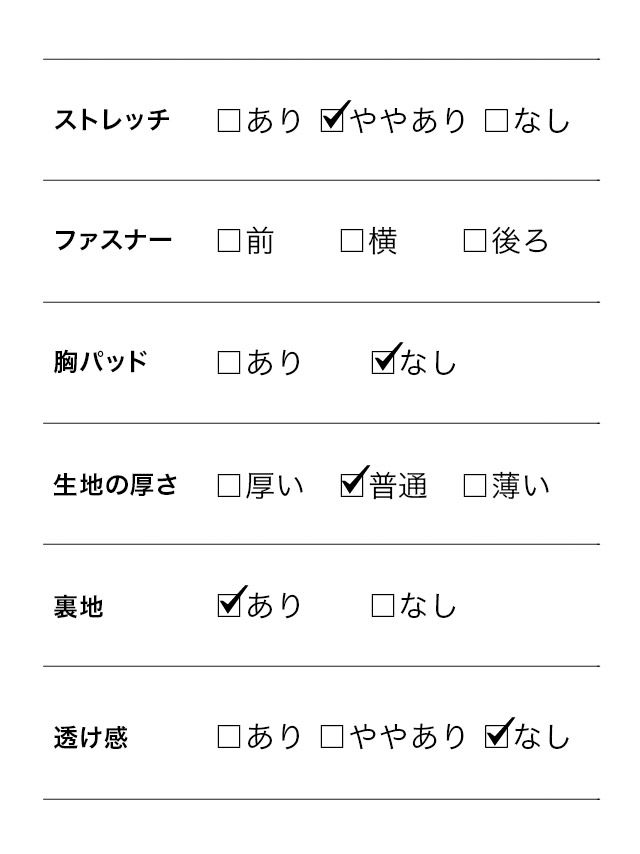
Task: Check the ファスナー 後ろ checkbox
Action: [x=475, y=242]
